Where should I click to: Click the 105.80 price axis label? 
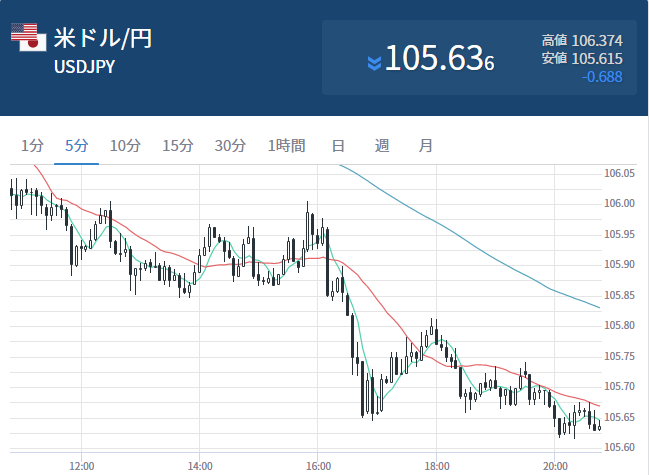620,326
